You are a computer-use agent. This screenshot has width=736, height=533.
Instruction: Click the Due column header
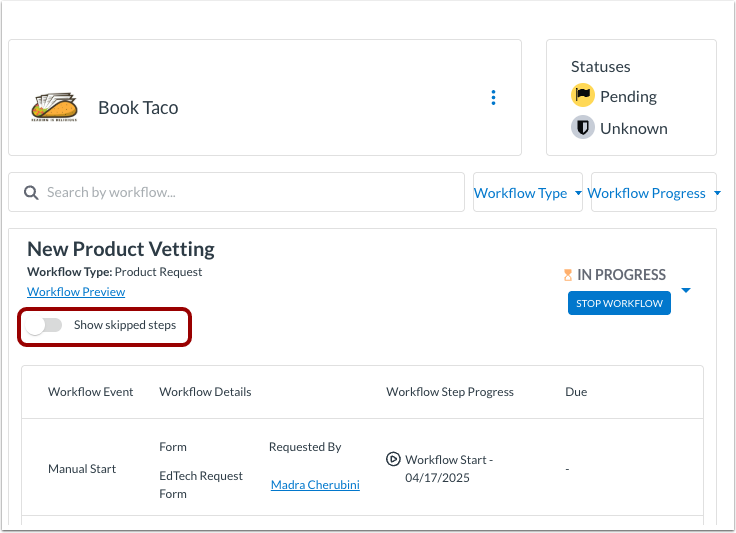(576, 392)
